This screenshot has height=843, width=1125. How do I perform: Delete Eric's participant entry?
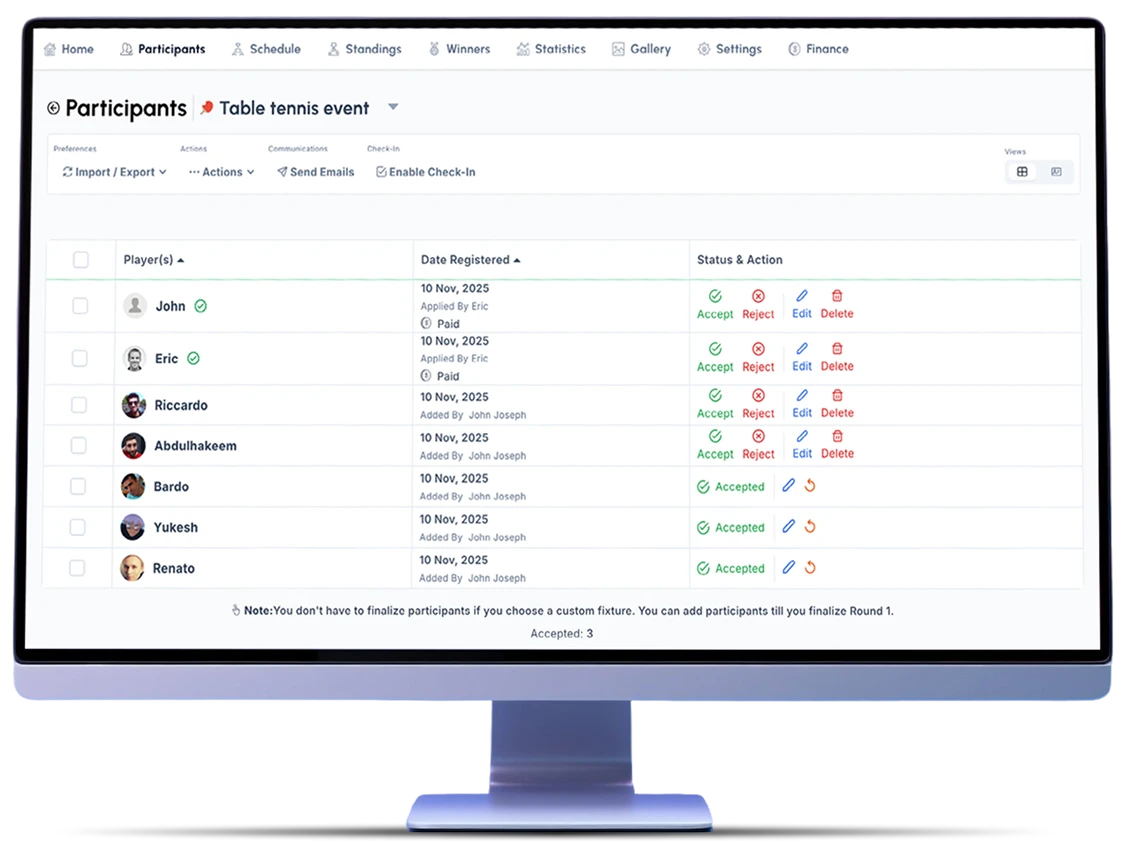pos(837,357)
